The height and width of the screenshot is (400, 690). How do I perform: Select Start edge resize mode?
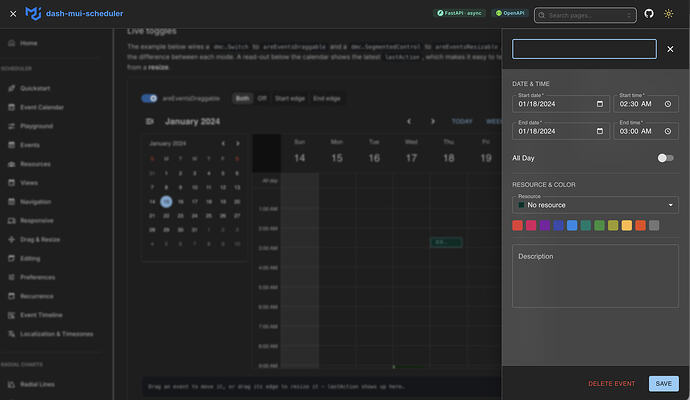[x=290, y=99]
